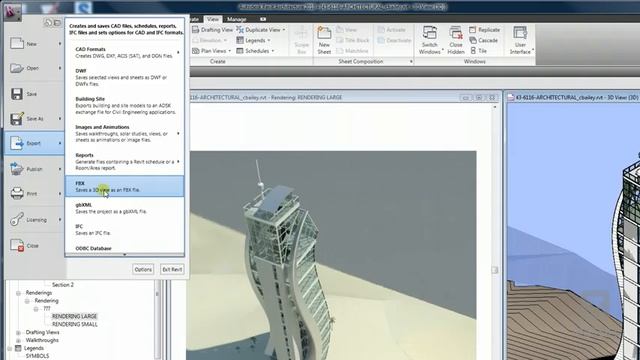Open the Licensing key option

pyautogui.click(x=35, y=220)
